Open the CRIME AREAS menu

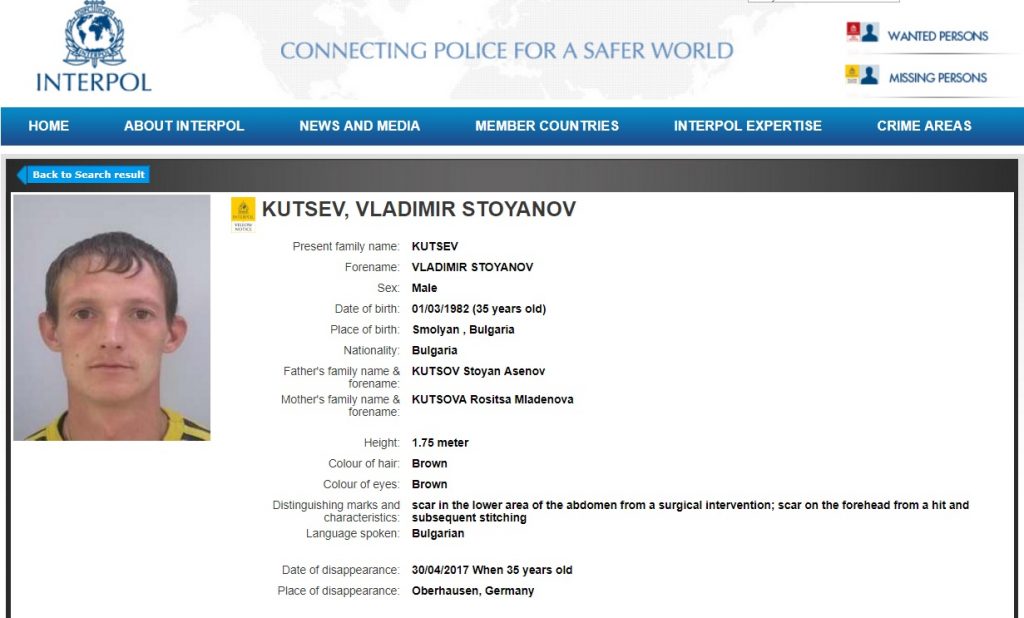click(924, 125)
